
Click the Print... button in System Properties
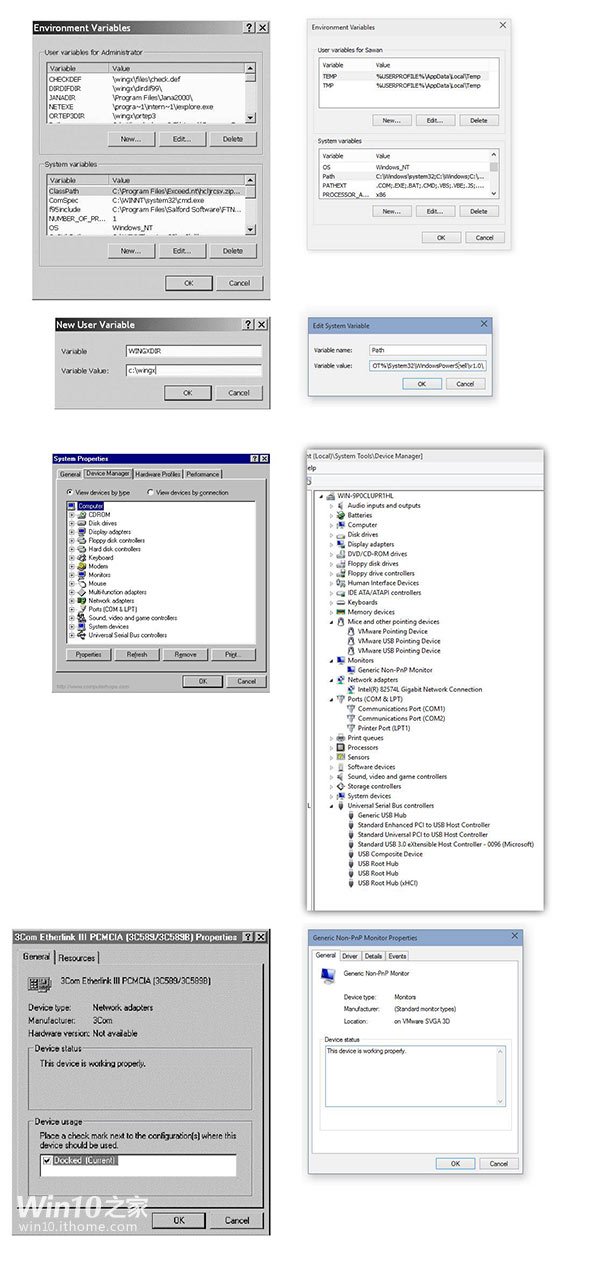233,654
